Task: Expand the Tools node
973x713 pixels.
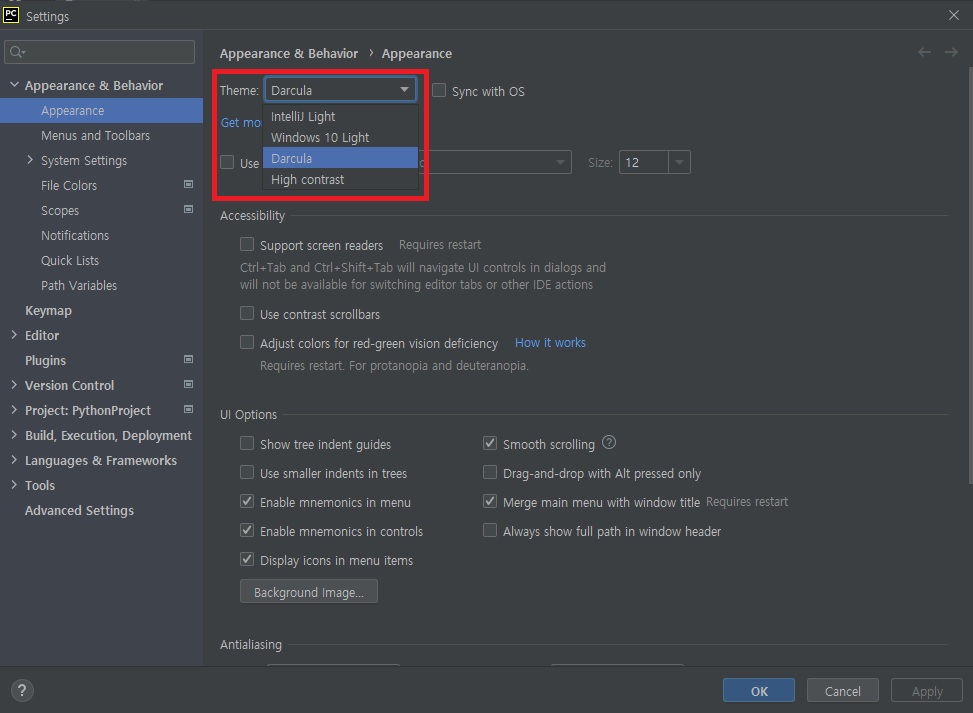Action: (14, 485)
